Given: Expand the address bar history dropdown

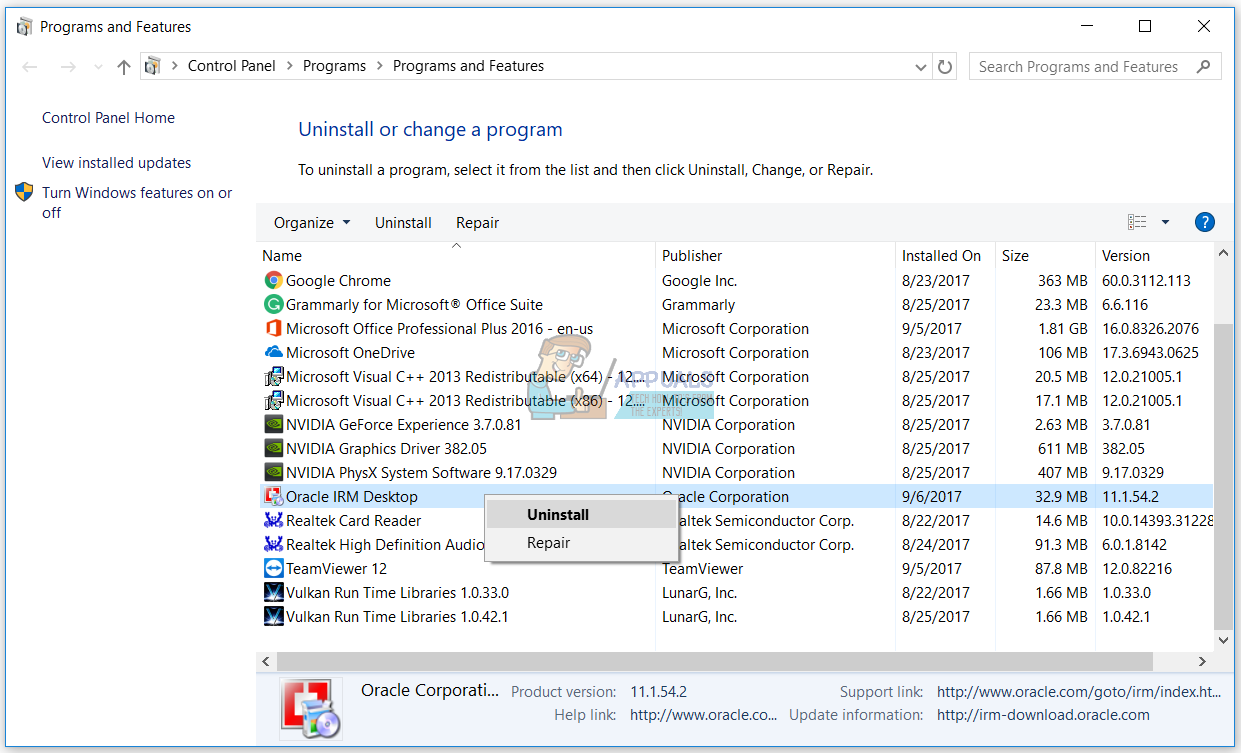Looking at the screenshot, I should (921, 67).
